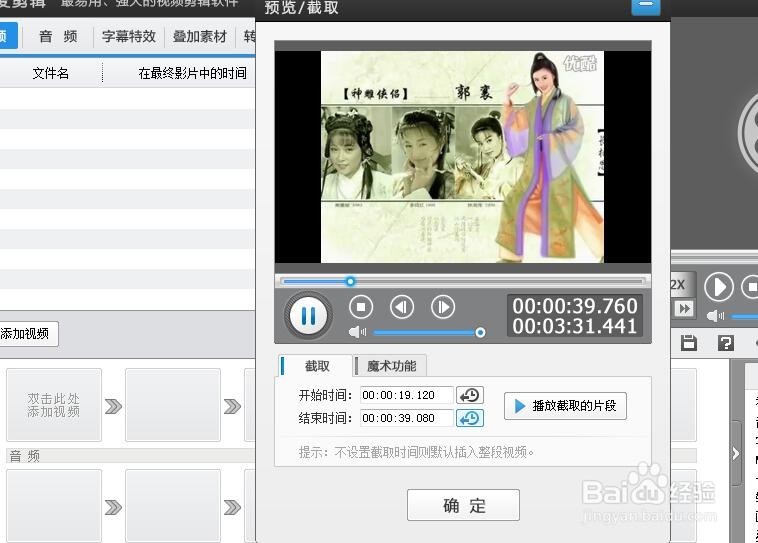758x543 pixels.
Task: Click the 开始时间 input field
Action: (x=407, y=395)
